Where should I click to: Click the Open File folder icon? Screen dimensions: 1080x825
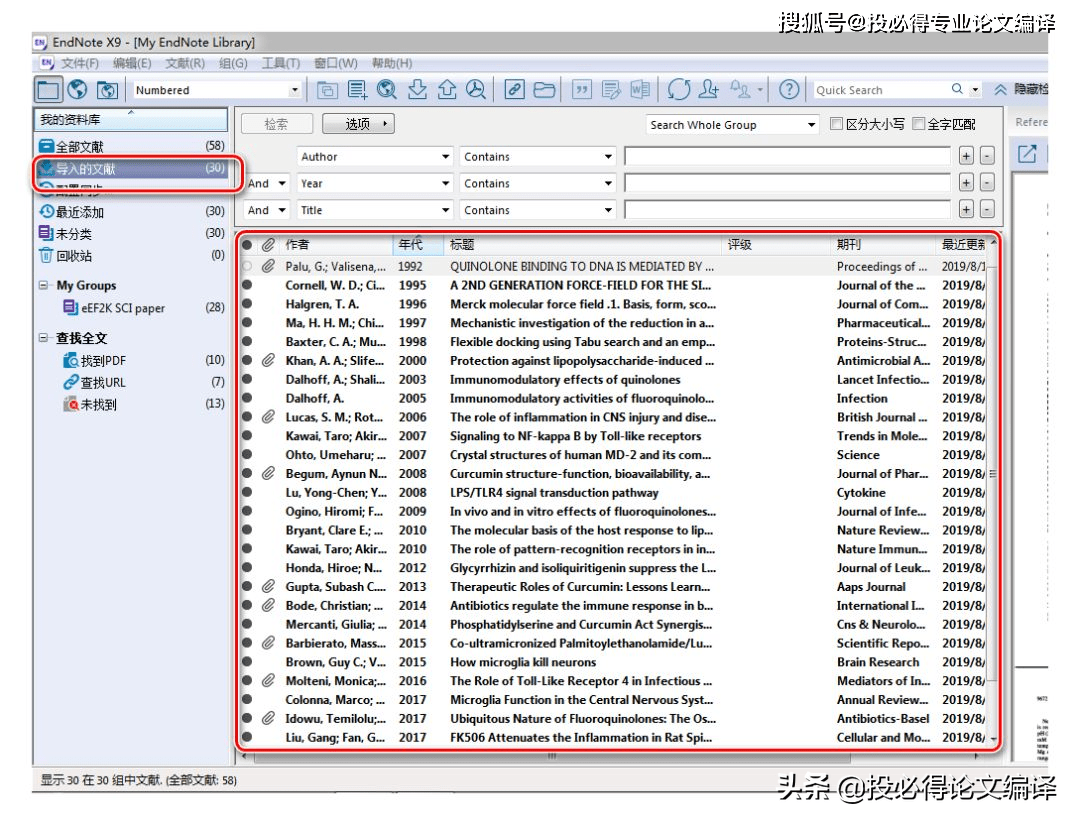(544, 90)
